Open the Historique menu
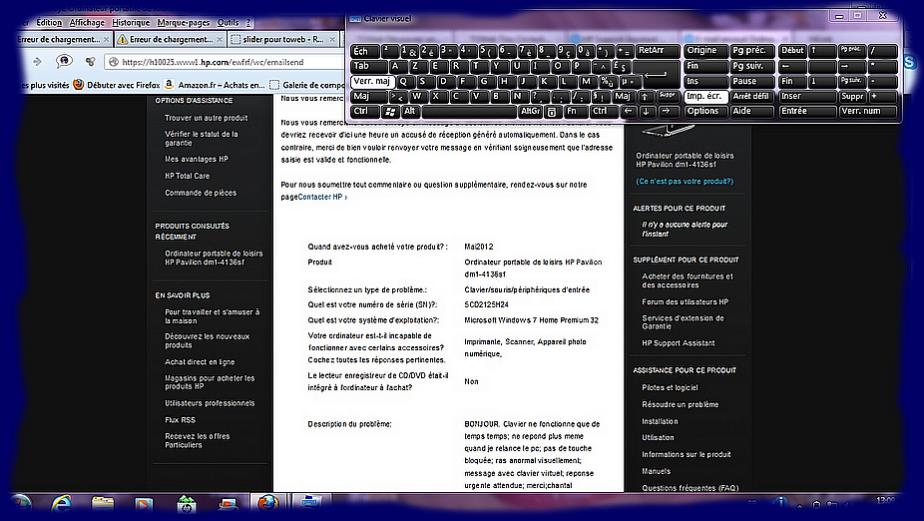The height and width of the screenshot is (521, 924). point(131,22)
